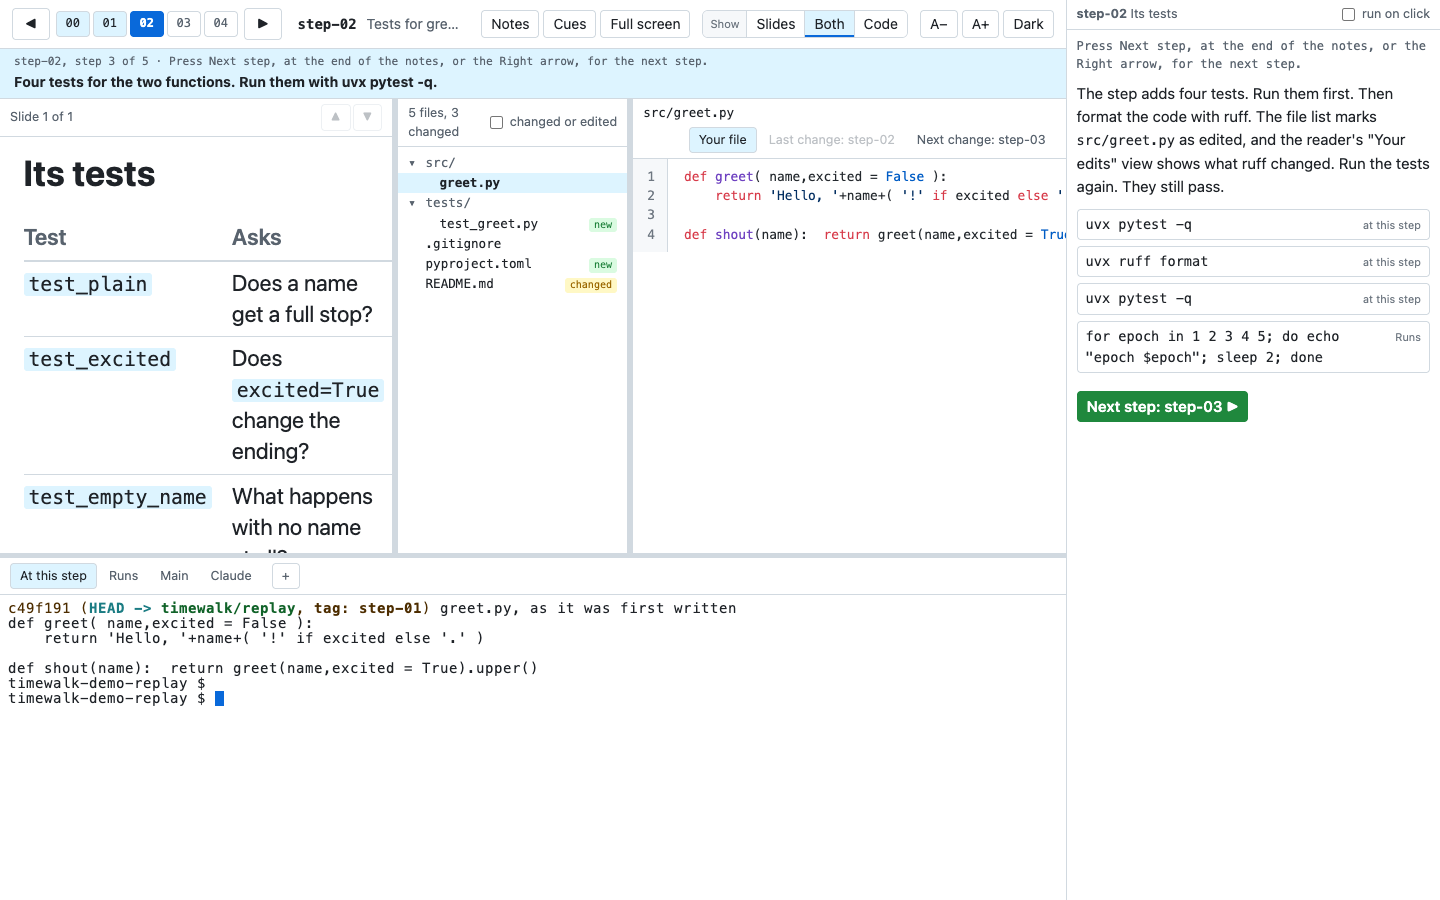The width and height of the screenshot is (1440, 900).
Task: Show Code only view
Action: point(881,24)
